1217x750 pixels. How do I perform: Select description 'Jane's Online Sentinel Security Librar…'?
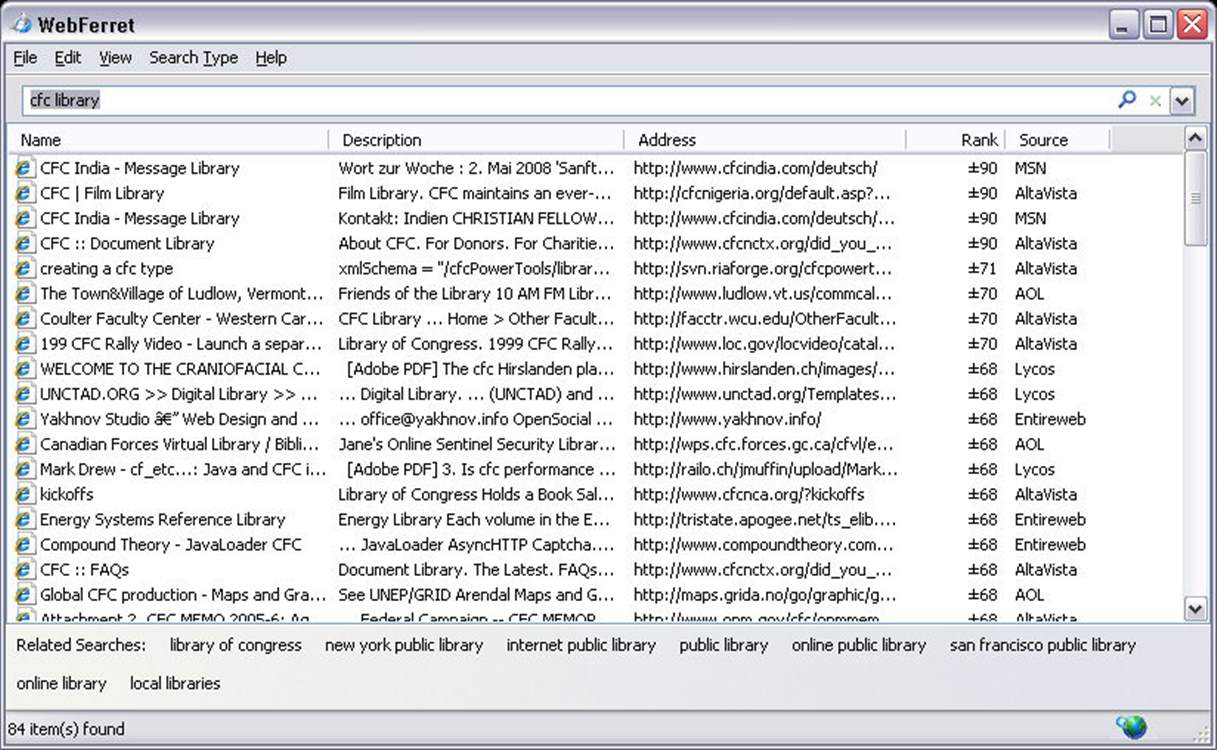477,444
